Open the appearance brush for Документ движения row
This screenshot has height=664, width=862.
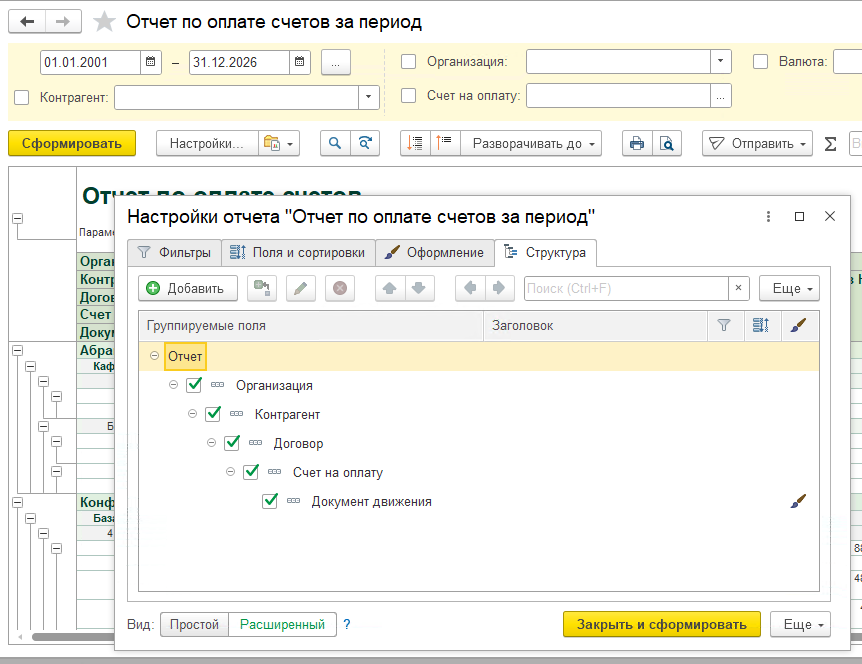click(x=798, y=501)
